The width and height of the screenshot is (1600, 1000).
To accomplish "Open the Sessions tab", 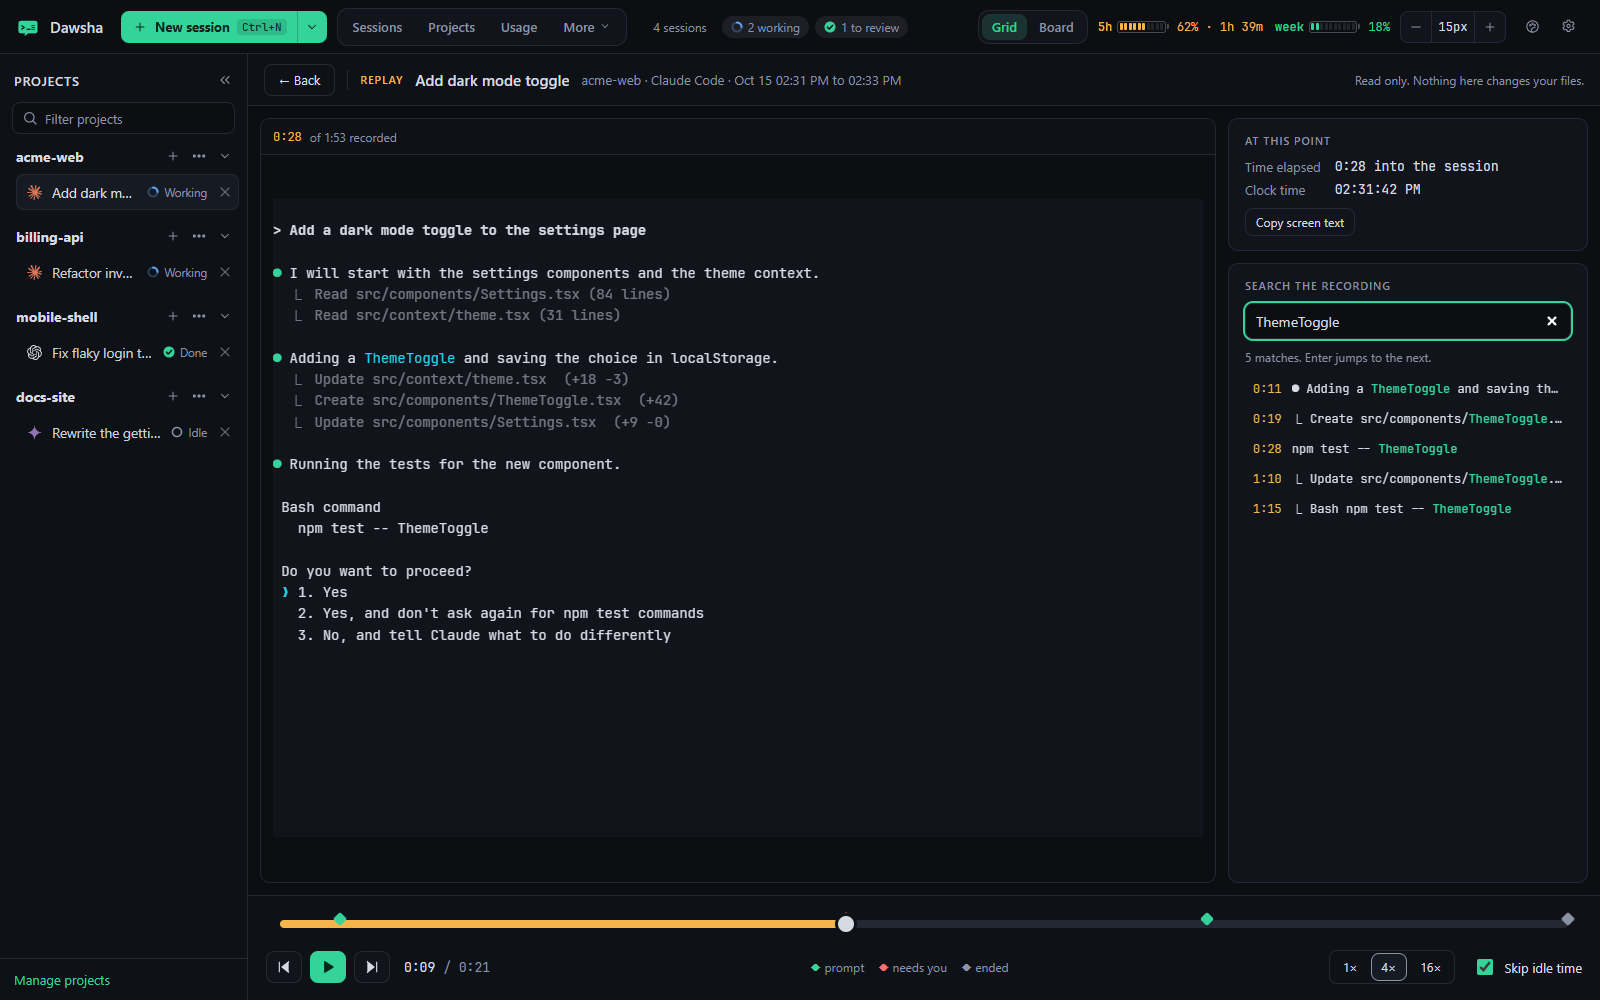I will pyautogui.click(x=377, y=27).
